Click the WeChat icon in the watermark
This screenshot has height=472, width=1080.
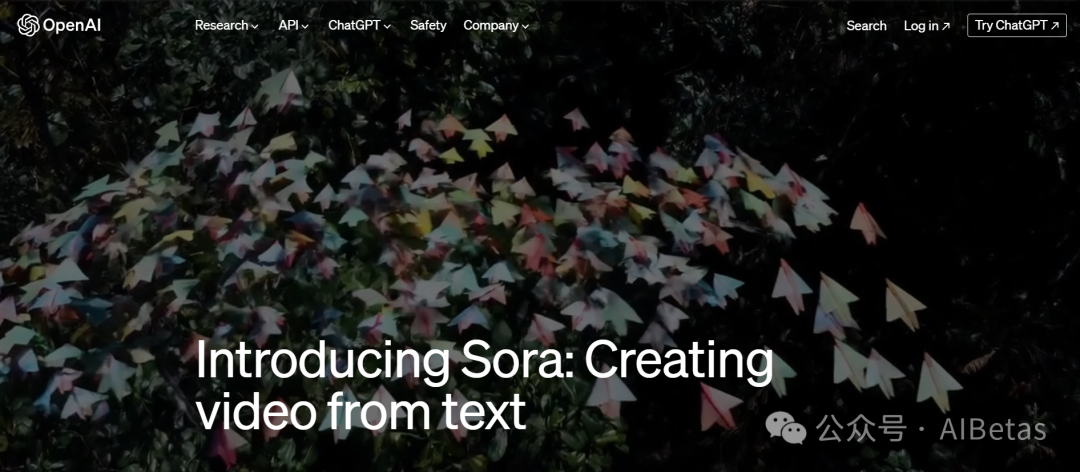click(x=785, y=431)
